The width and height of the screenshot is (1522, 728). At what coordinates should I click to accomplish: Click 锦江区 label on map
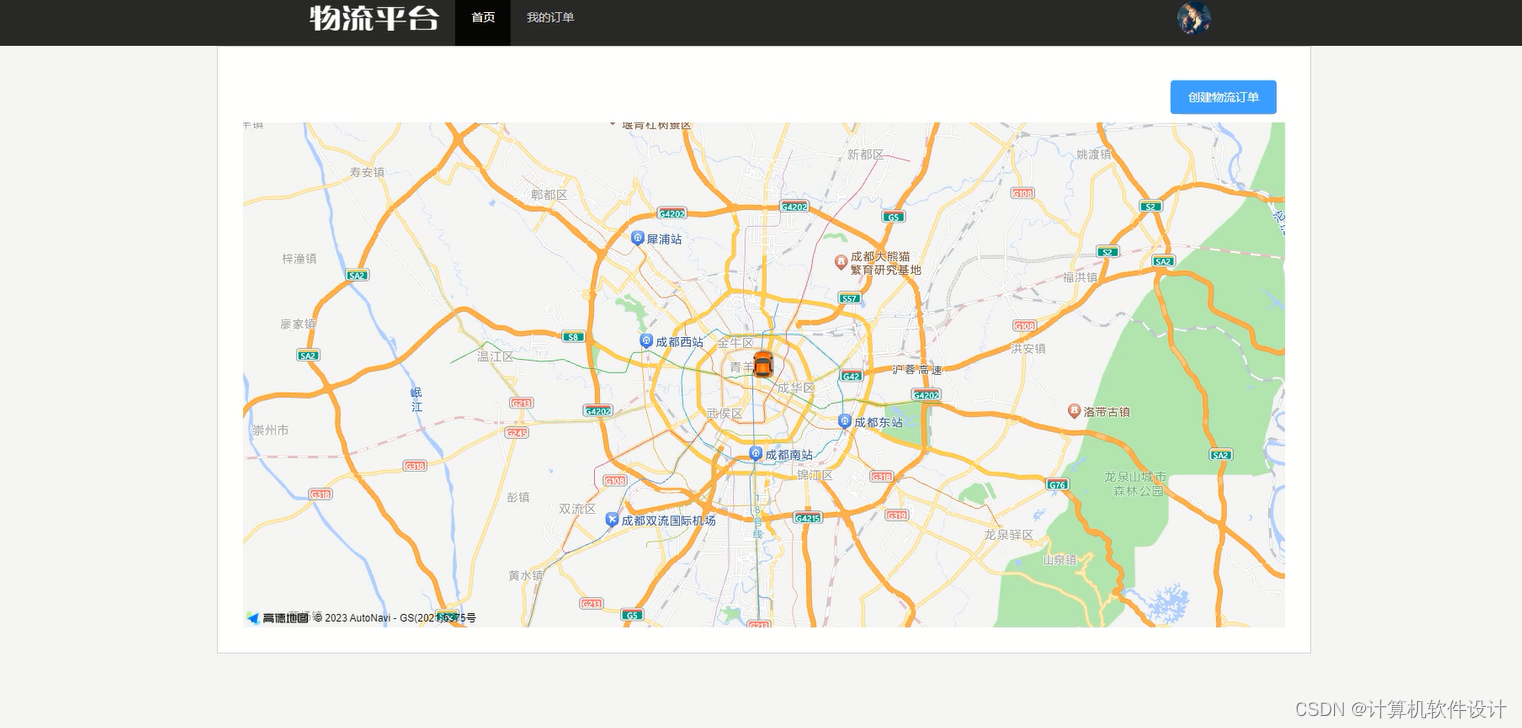814,476
